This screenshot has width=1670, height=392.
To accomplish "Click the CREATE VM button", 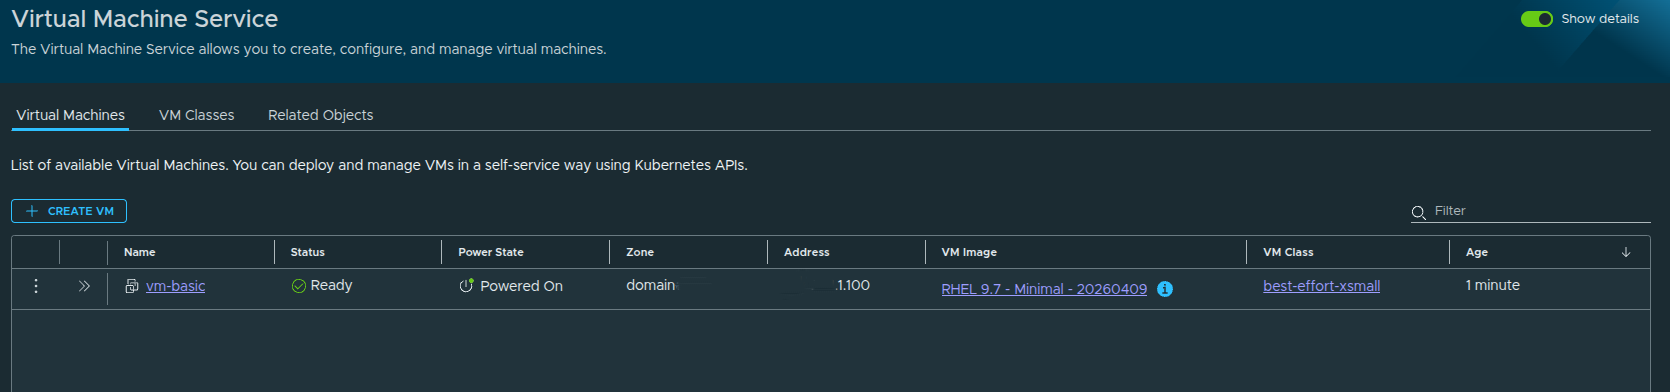I will pyautogui.click(x=69, y=211).
